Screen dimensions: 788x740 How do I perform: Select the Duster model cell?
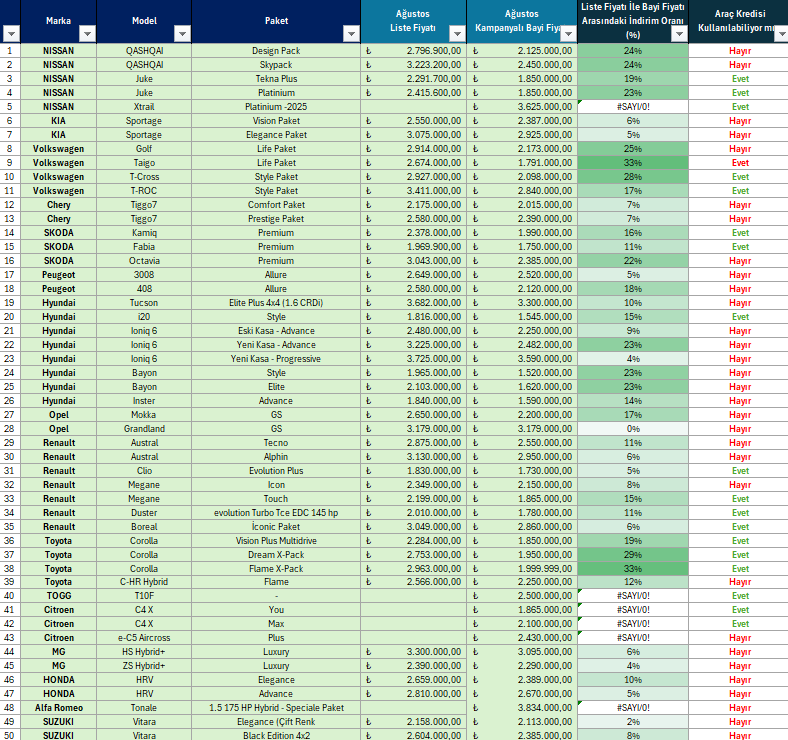click(144, 513)
